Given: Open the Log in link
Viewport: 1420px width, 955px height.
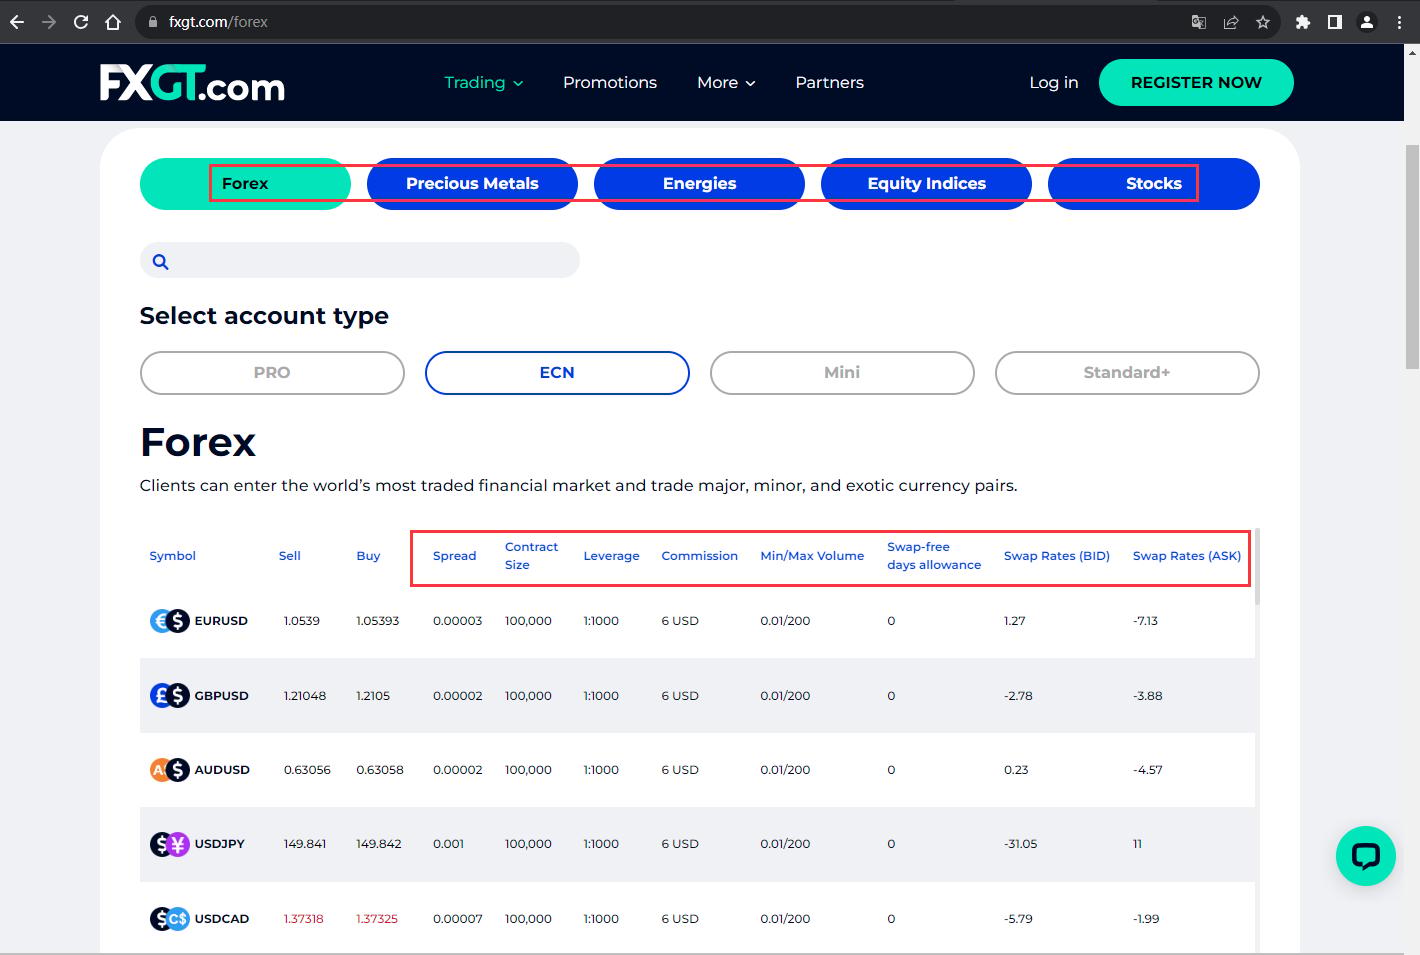Looking at the screenshot, I should tap(1054, 83).
